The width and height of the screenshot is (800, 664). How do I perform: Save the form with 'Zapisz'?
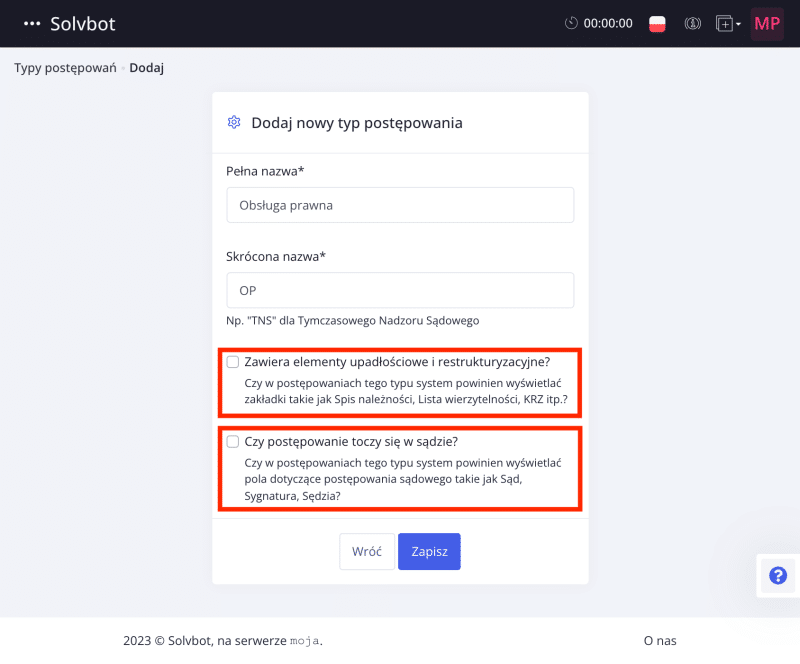429,551
